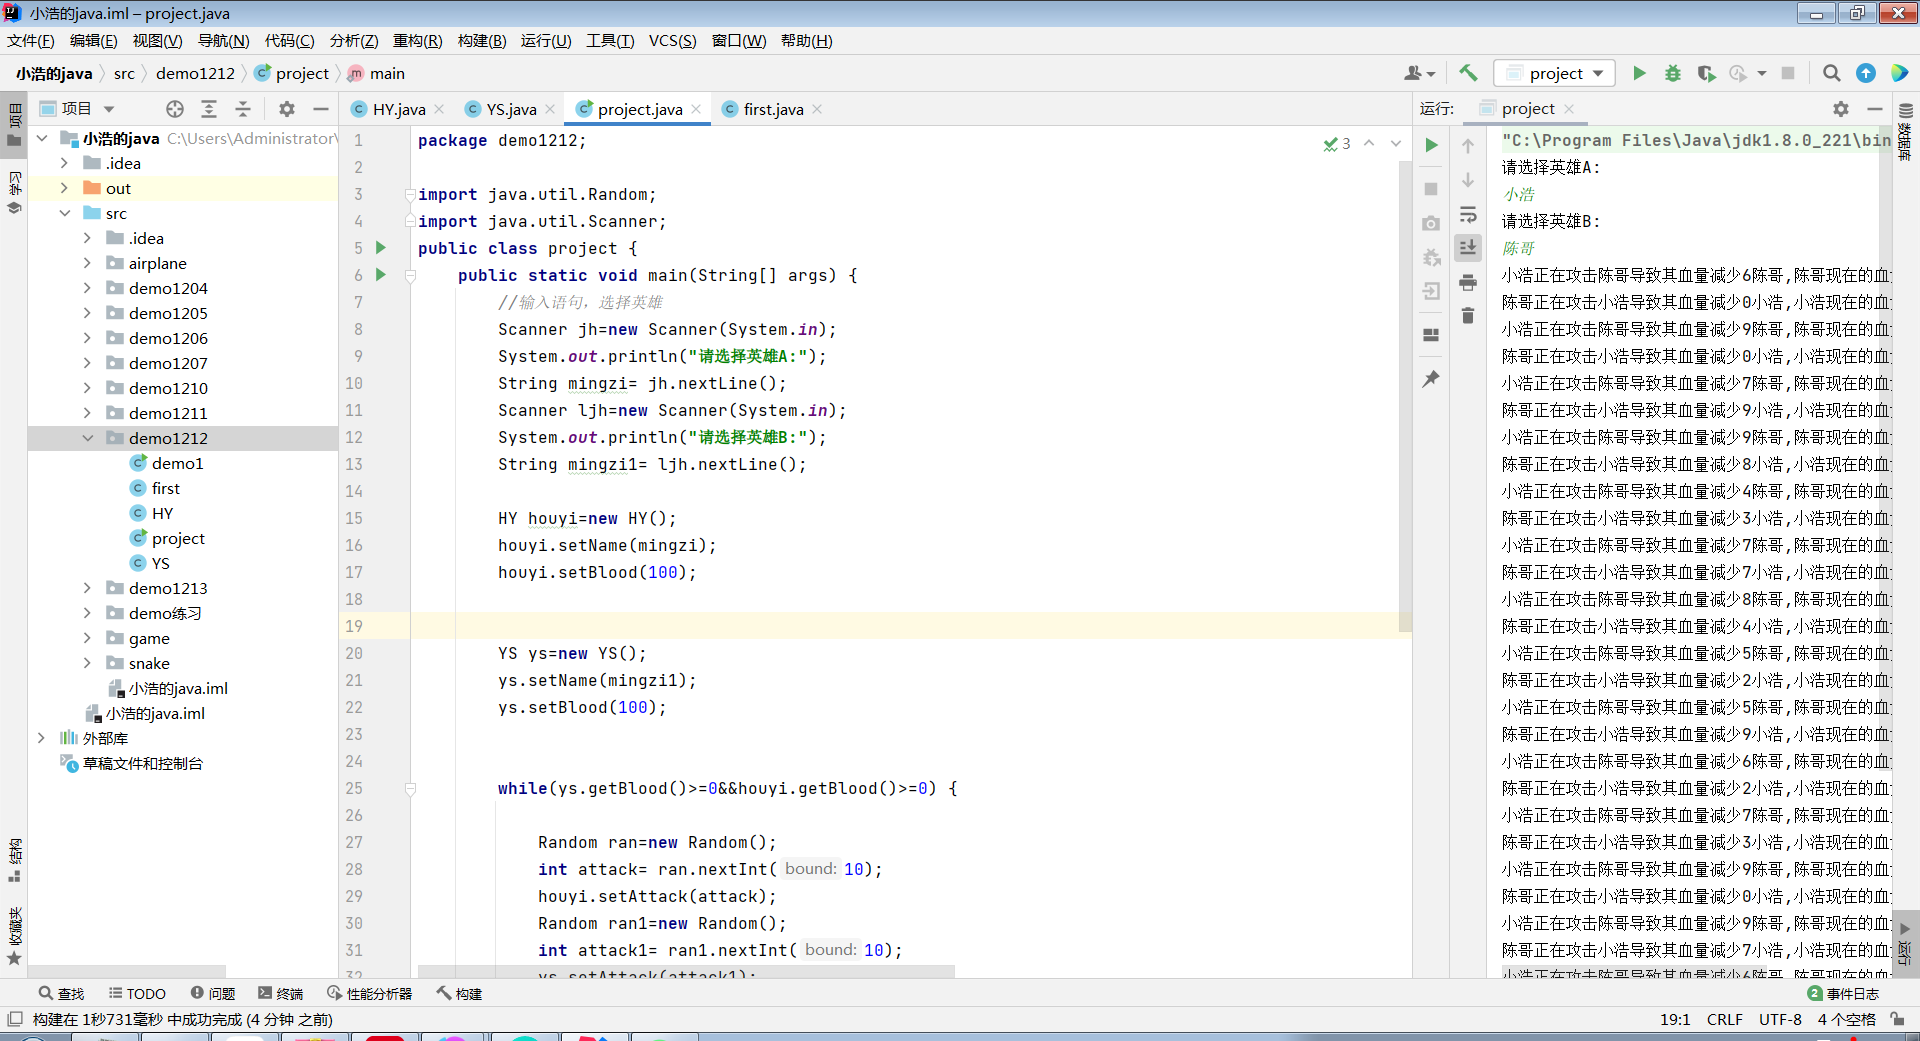Viewport: 1920px width, 1041px height.
Task: Open the 查找 find tool window
Action: (61, 993)
